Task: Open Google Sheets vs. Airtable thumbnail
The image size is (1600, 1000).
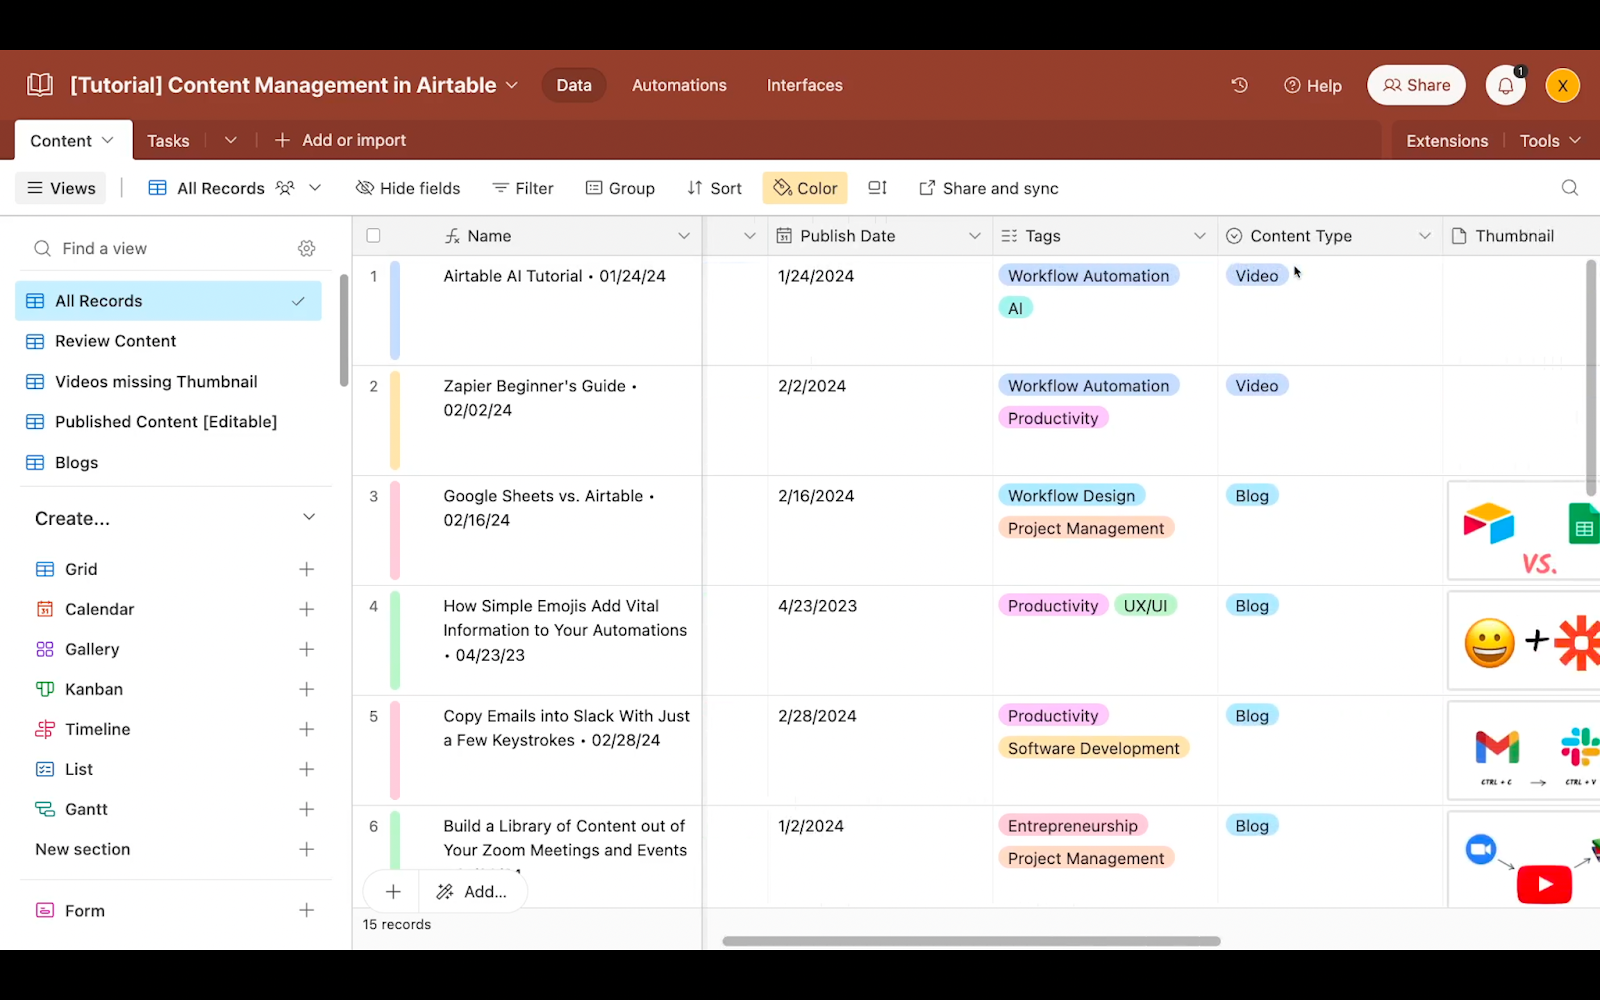Action: tap(1523, 531)
